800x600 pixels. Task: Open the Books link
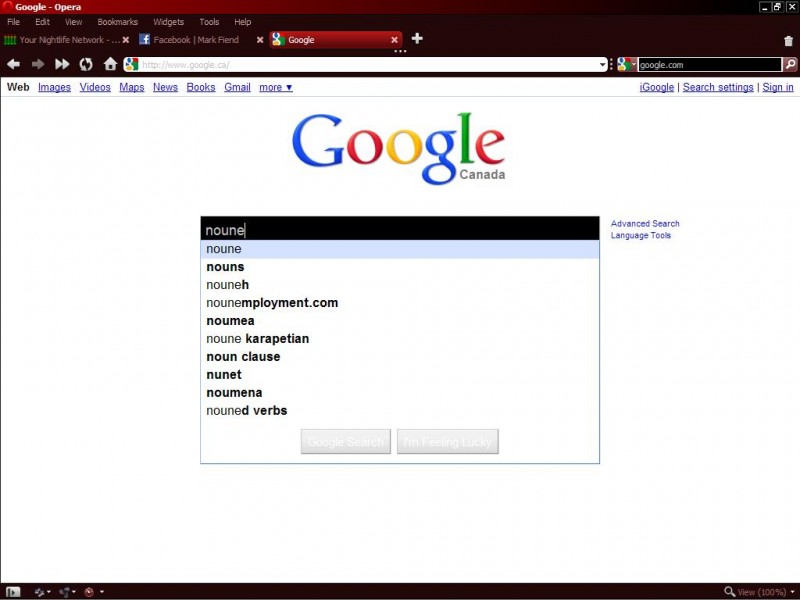point(201,87)
